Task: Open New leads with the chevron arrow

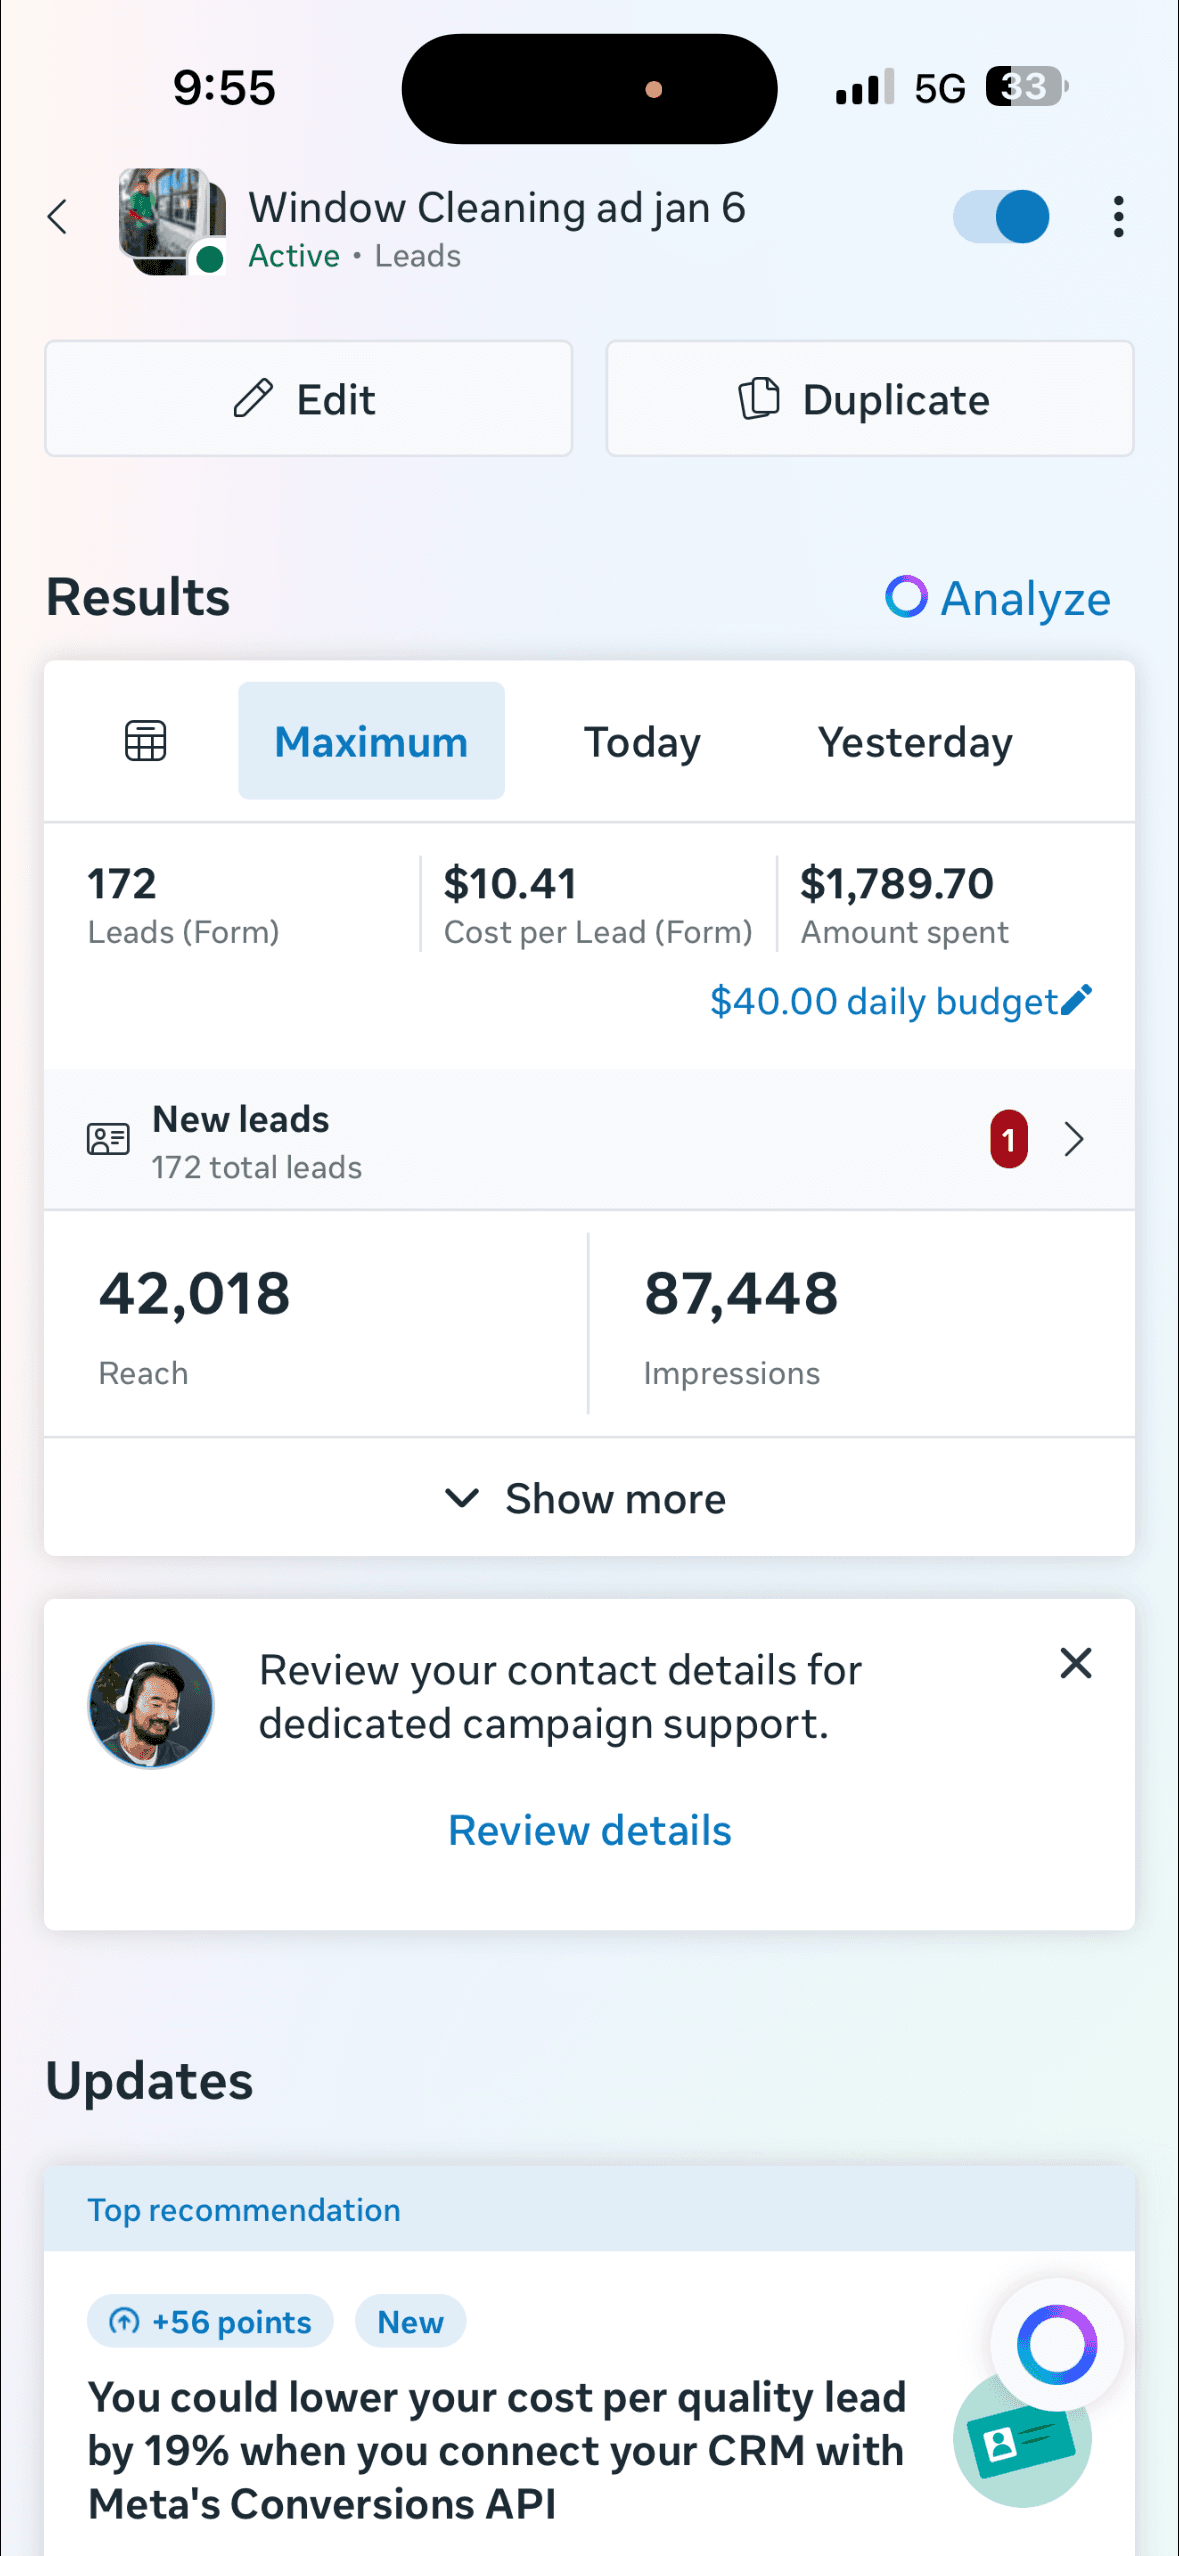Action: pyautogui.click(x=1074, y=1139)
